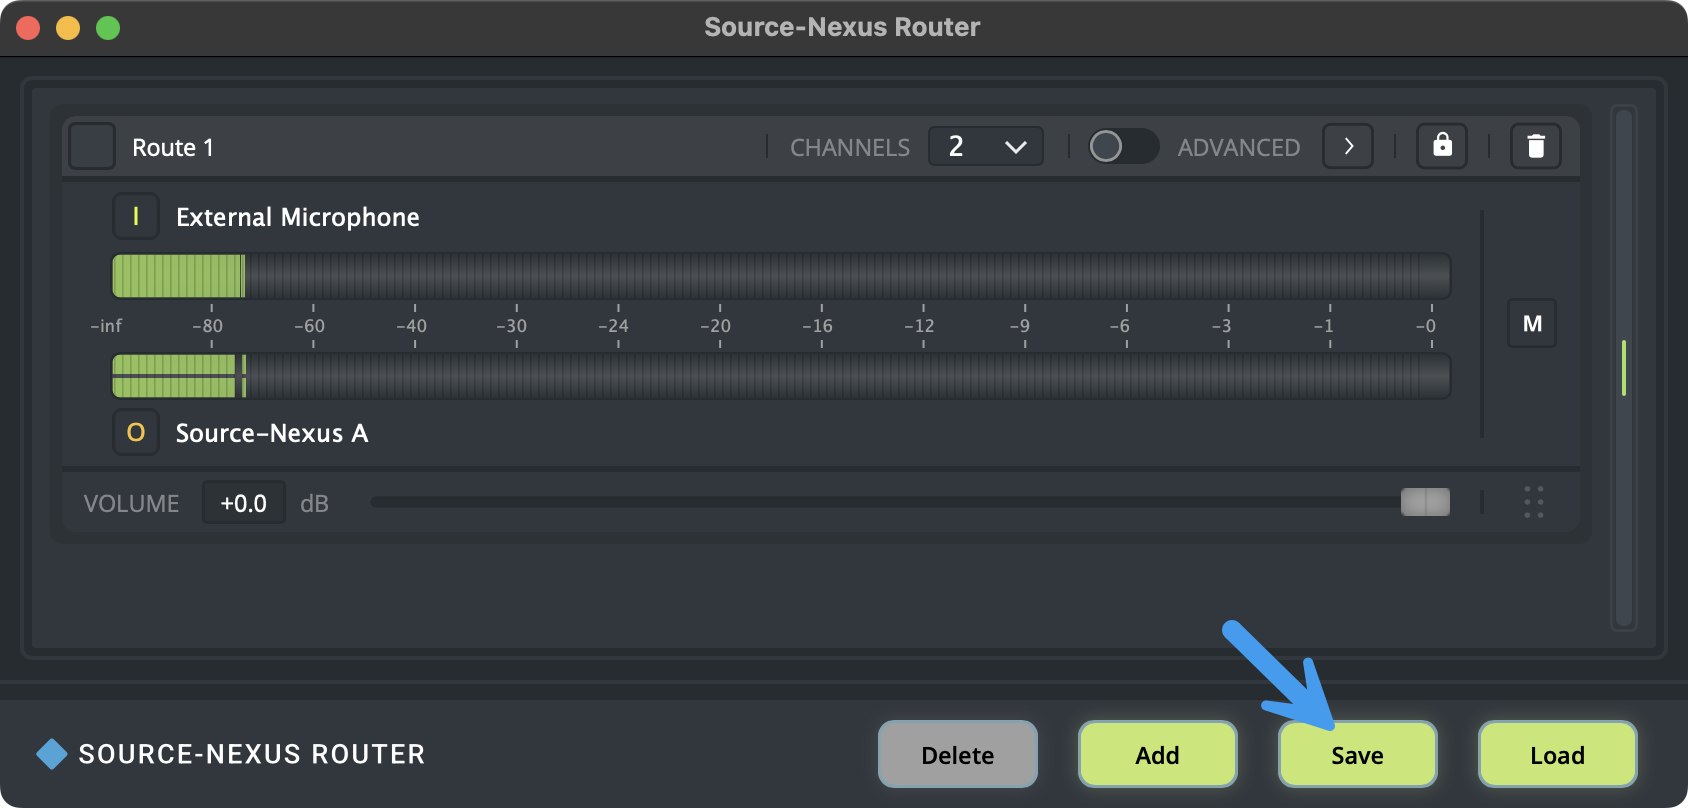Select the External Microphone input device name

(297, 217)
